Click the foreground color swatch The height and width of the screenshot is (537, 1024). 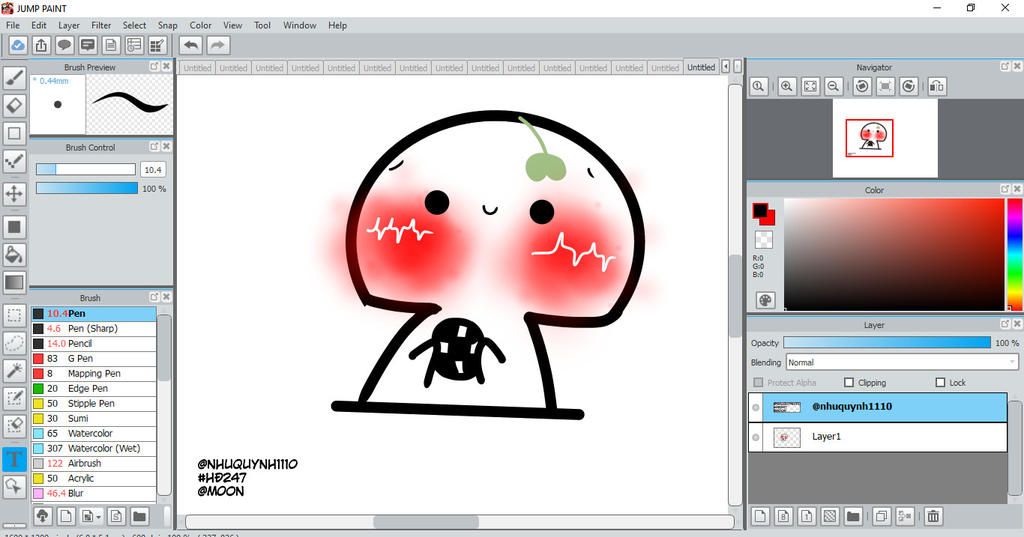(x=760, y=210)
